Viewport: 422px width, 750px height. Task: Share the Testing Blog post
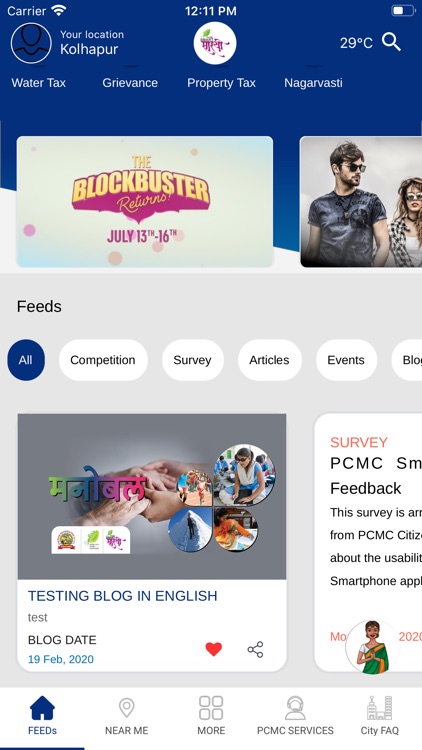pos(255,649)
